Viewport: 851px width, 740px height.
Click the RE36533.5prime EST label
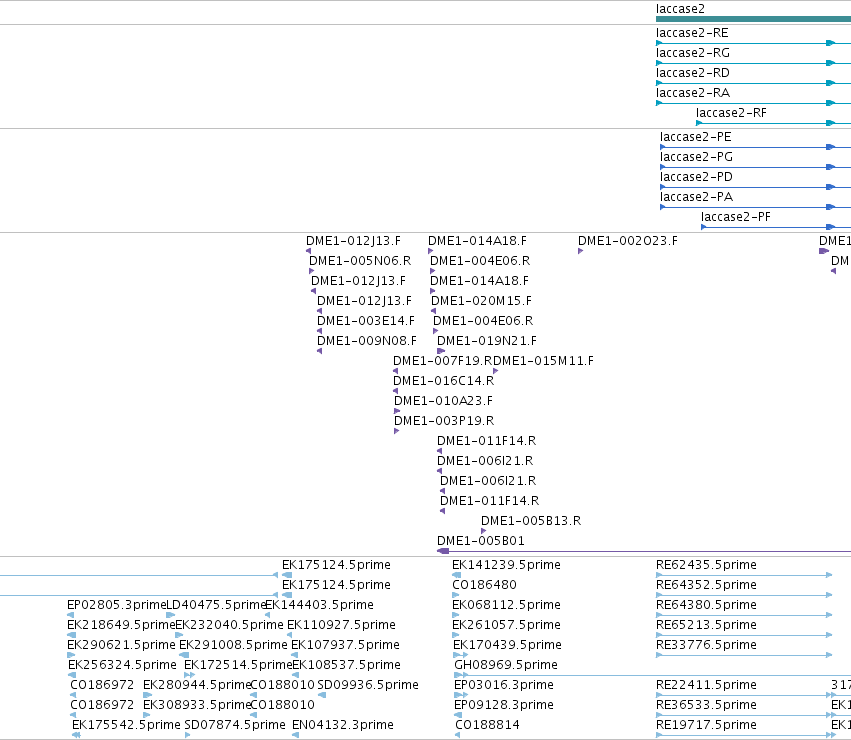(x=706, y=705)
